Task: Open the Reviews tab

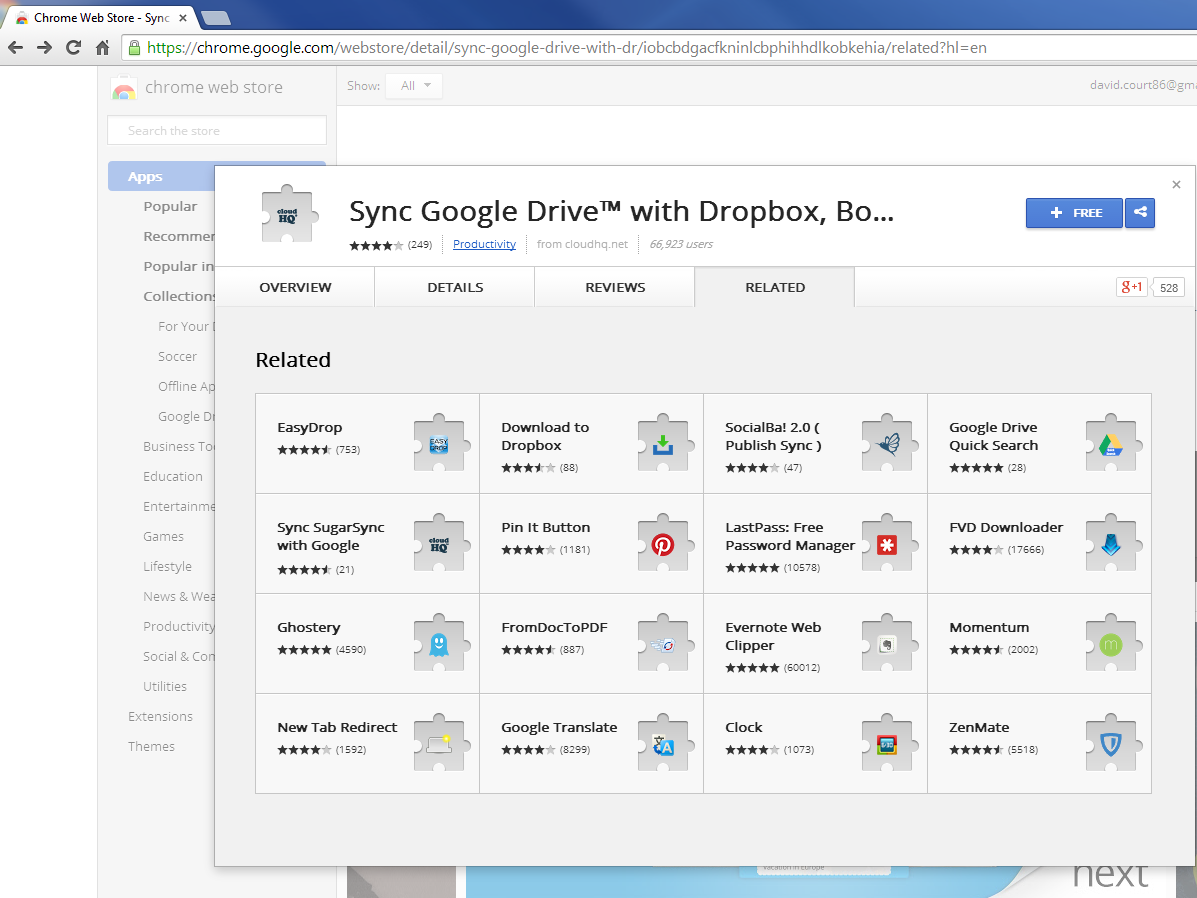Action: 615,287
